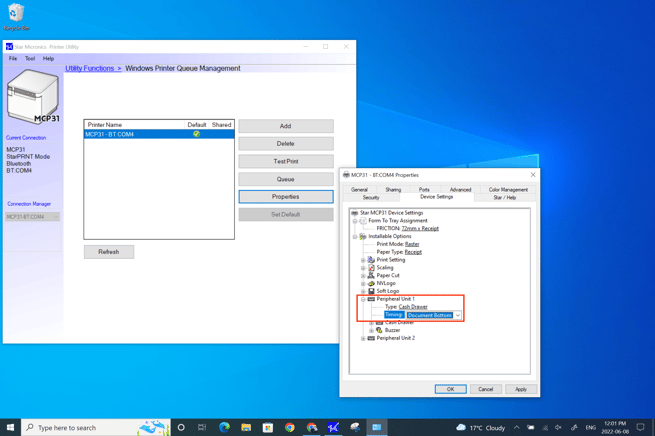Switch to the Color Management tab
This screenshot has height=436, width=655.
(508, 190)
